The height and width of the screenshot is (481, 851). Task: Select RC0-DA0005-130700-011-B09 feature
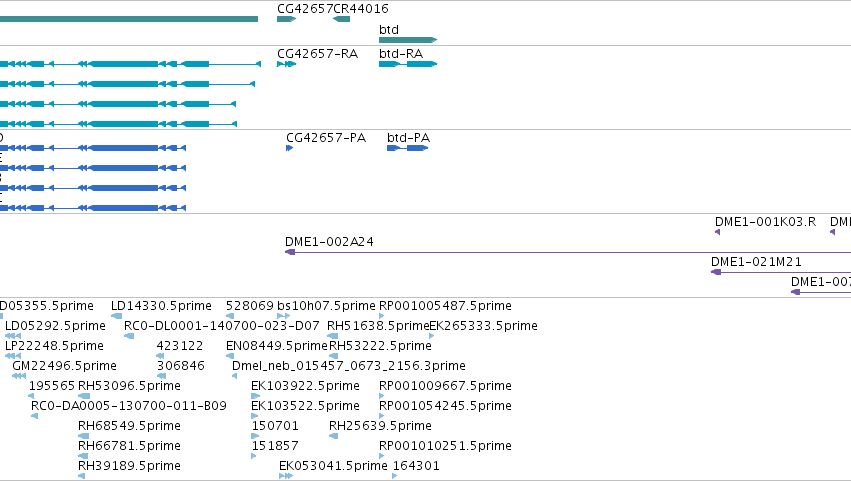34,416
